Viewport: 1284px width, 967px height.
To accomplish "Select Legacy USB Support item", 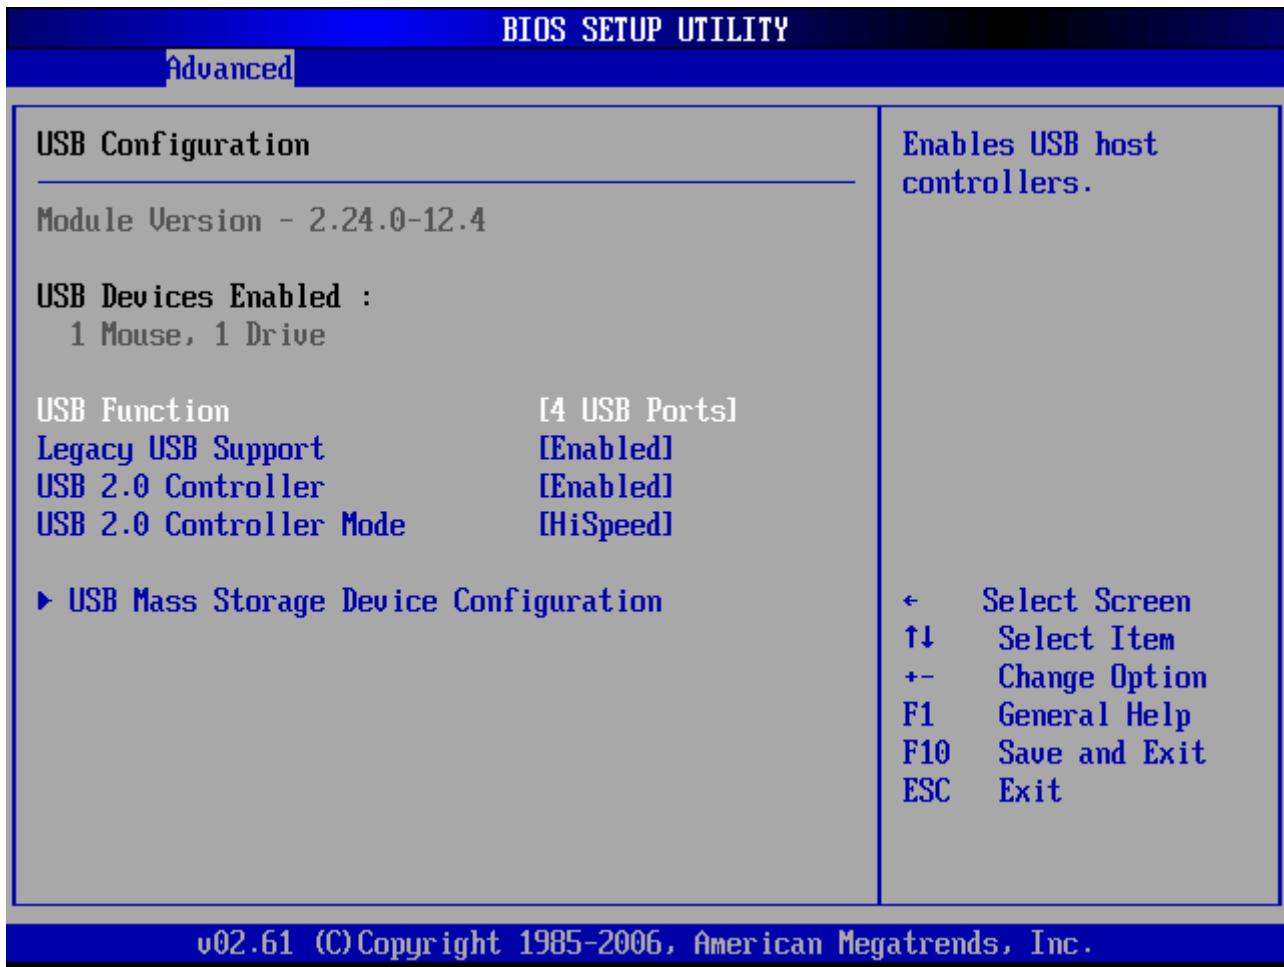I will click(181, 450).
